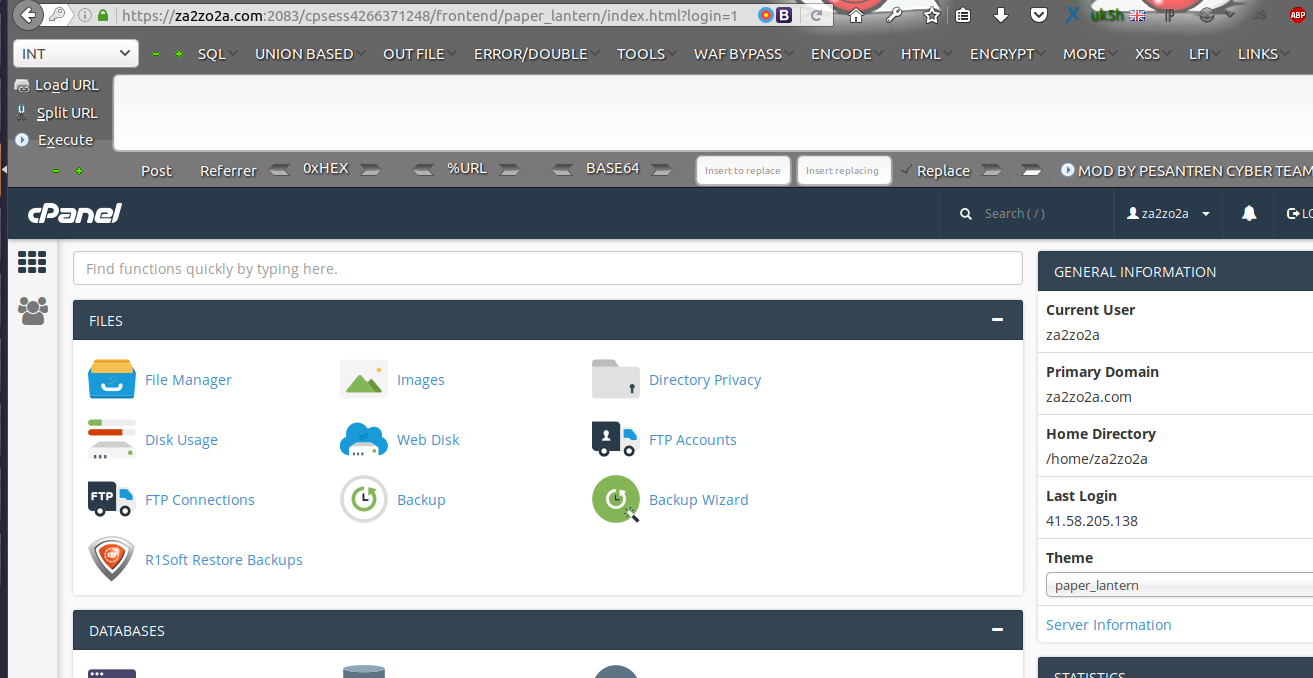Open File Manager icon
The height and width of the screenshot is (678, 1313).
[112, 379]
